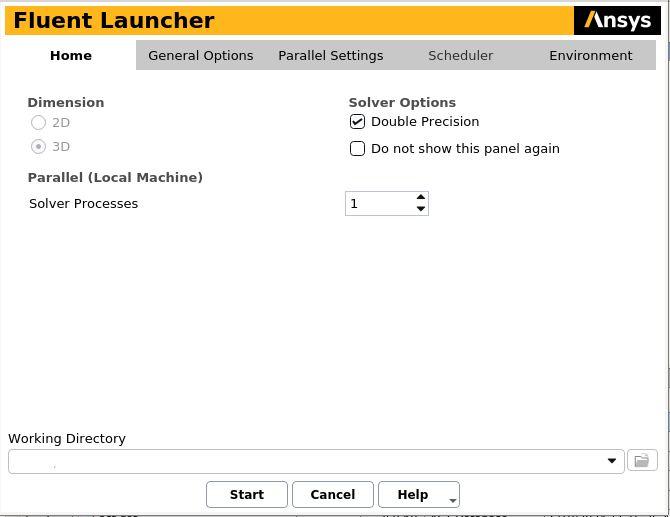
Task: Switch to the Scheduler tab
Action: click(460, 56)
